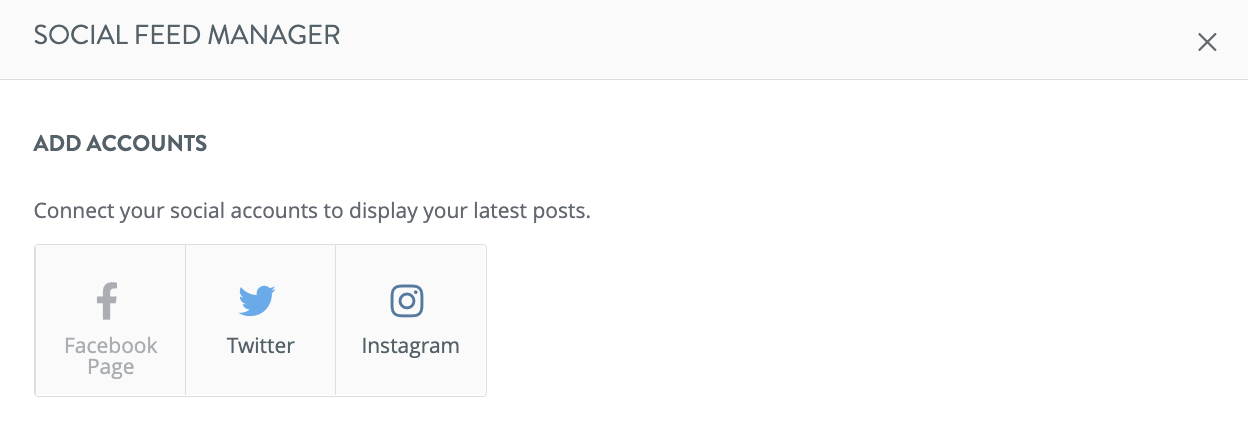The image size is (1248, 432).
Task: Select the Facebook Page text label
Action: [x=111, y=356]
